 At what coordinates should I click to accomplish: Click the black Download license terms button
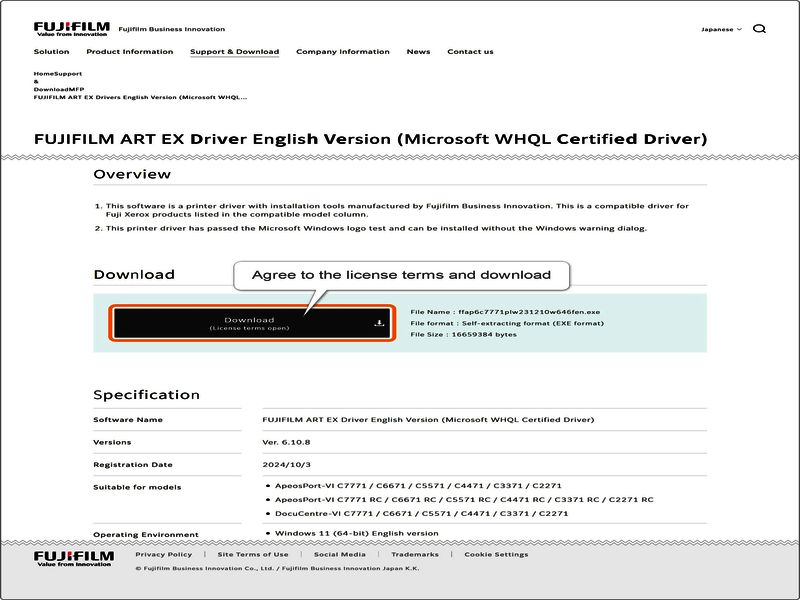tap(252, 323)
